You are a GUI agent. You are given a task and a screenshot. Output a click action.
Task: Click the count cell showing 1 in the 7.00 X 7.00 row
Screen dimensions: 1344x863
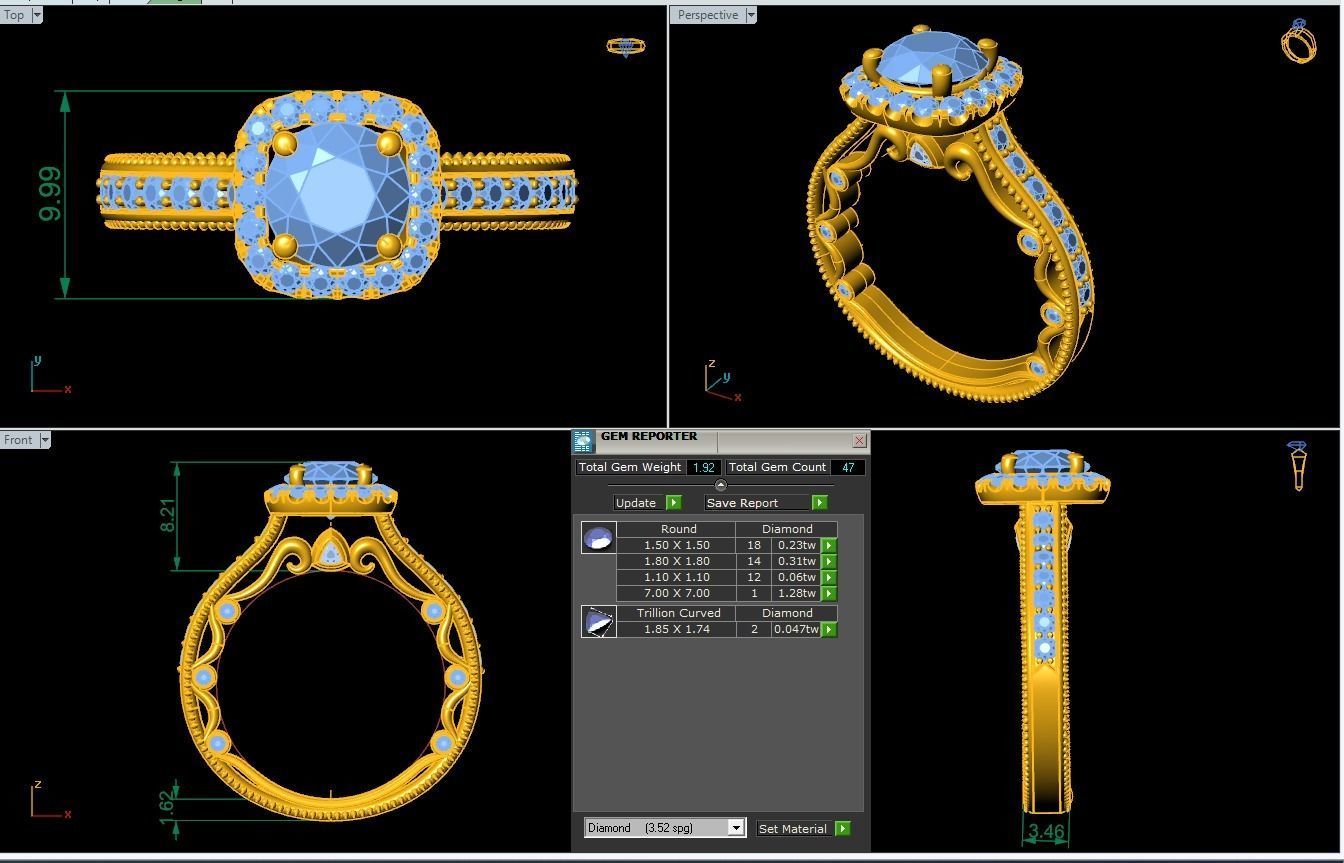(x=753, y=593)
